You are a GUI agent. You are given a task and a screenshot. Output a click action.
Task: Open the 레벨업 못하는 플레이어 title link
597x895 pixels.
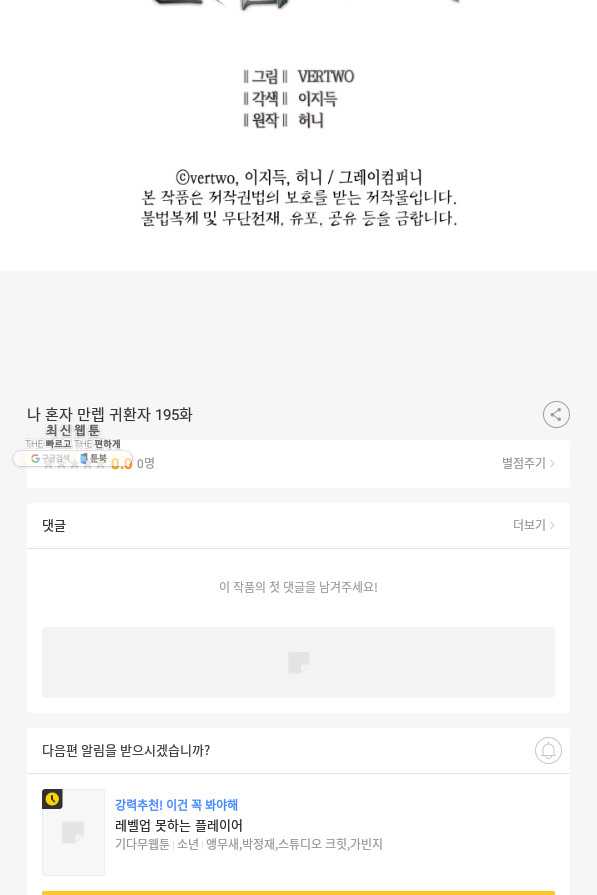[179, 825]
